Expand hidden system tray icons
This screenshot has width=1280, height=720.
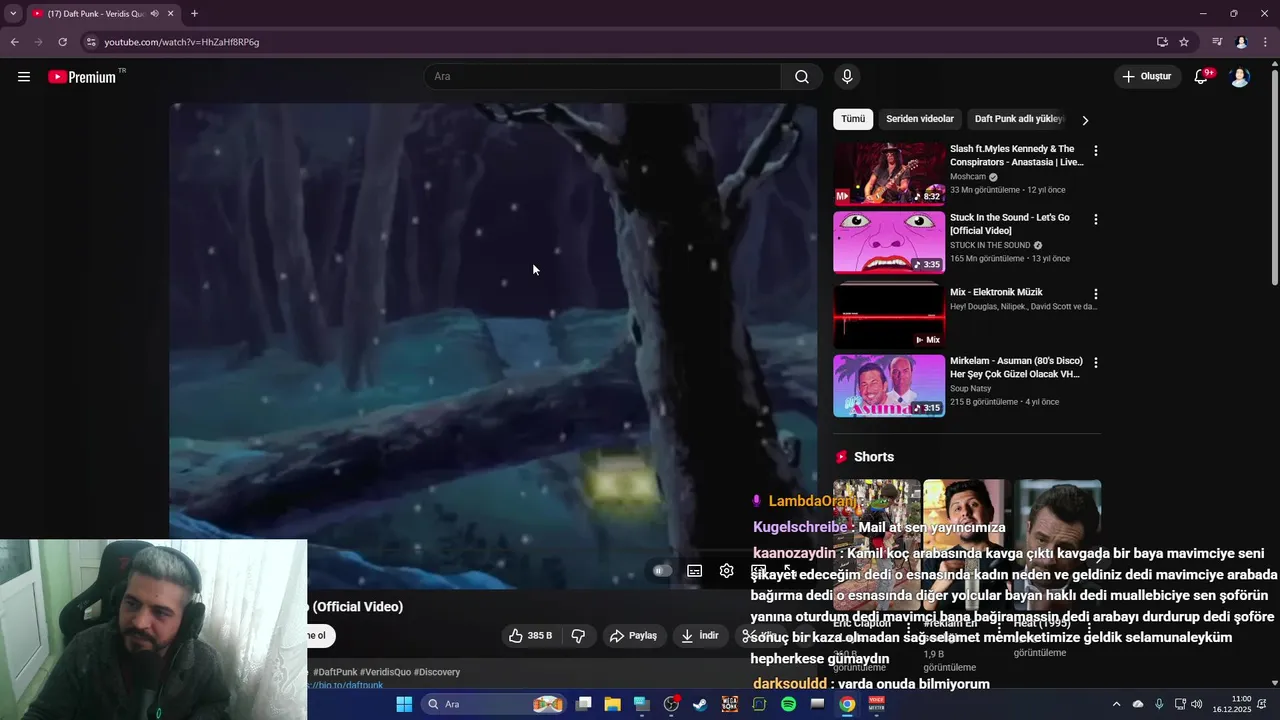click(x=1117, y=704)
